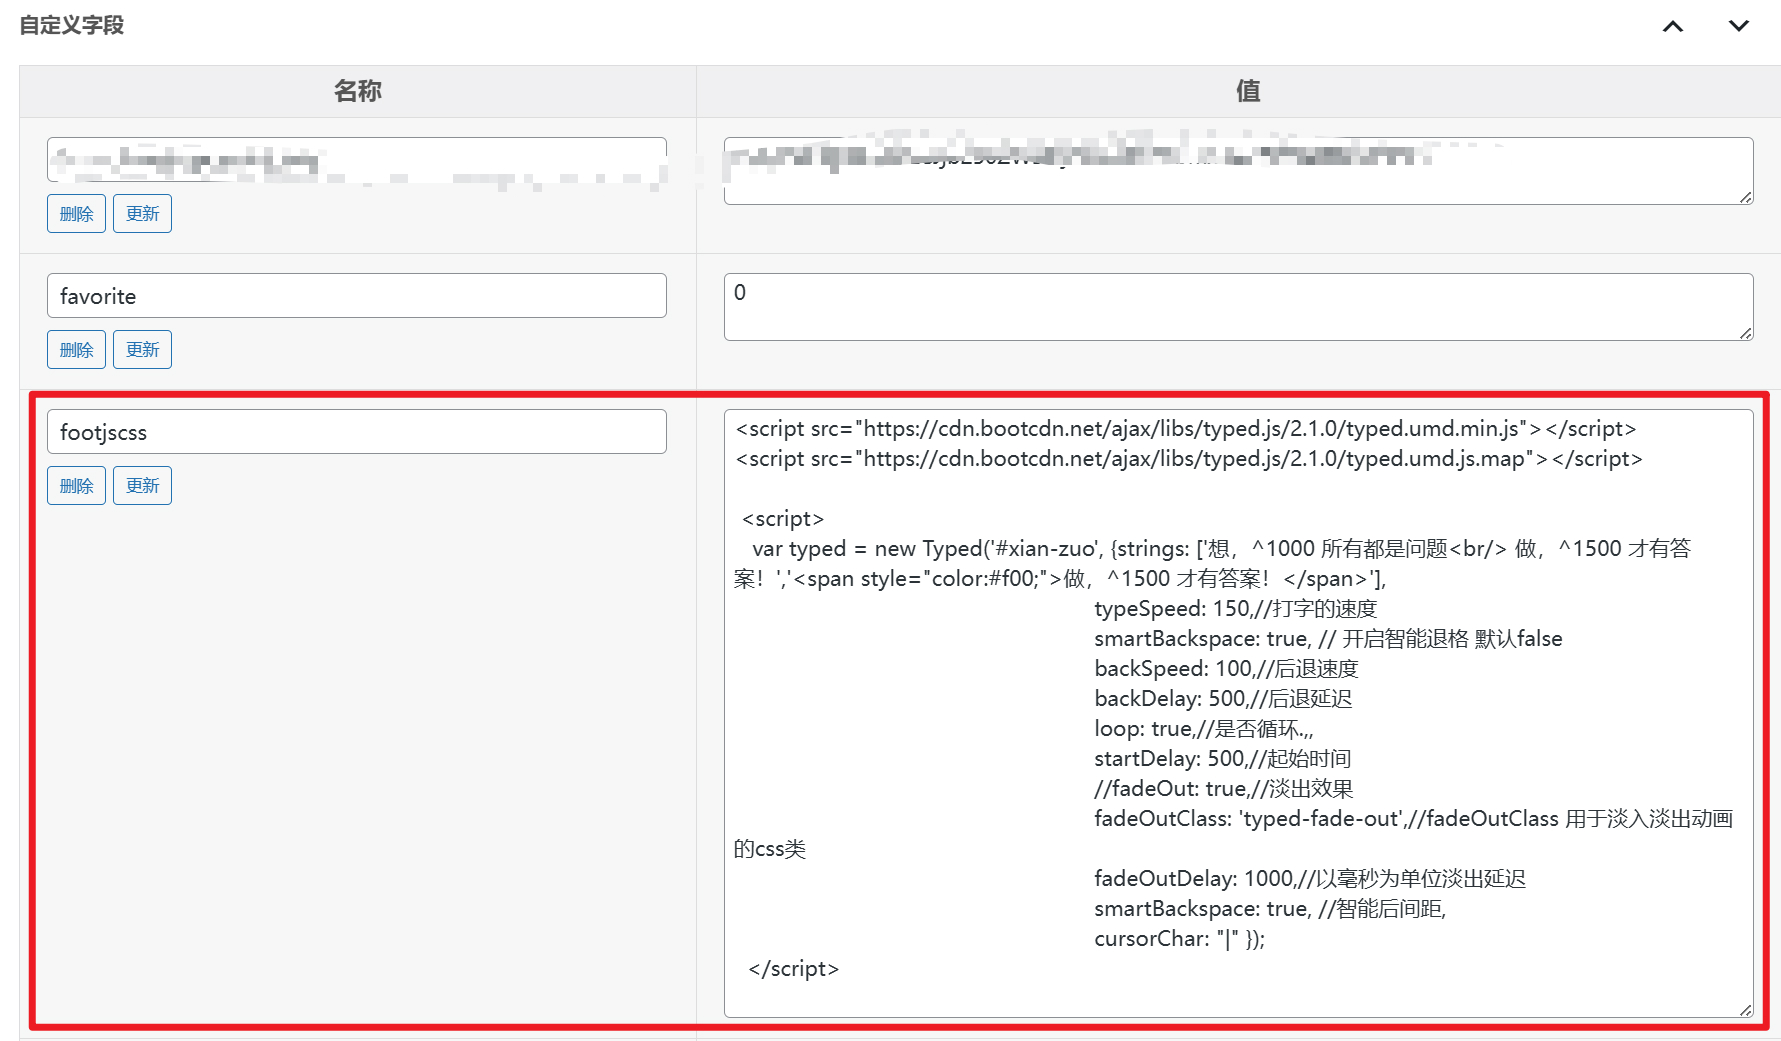Delete the blurred first custom field via 删除

pos(76,214)
